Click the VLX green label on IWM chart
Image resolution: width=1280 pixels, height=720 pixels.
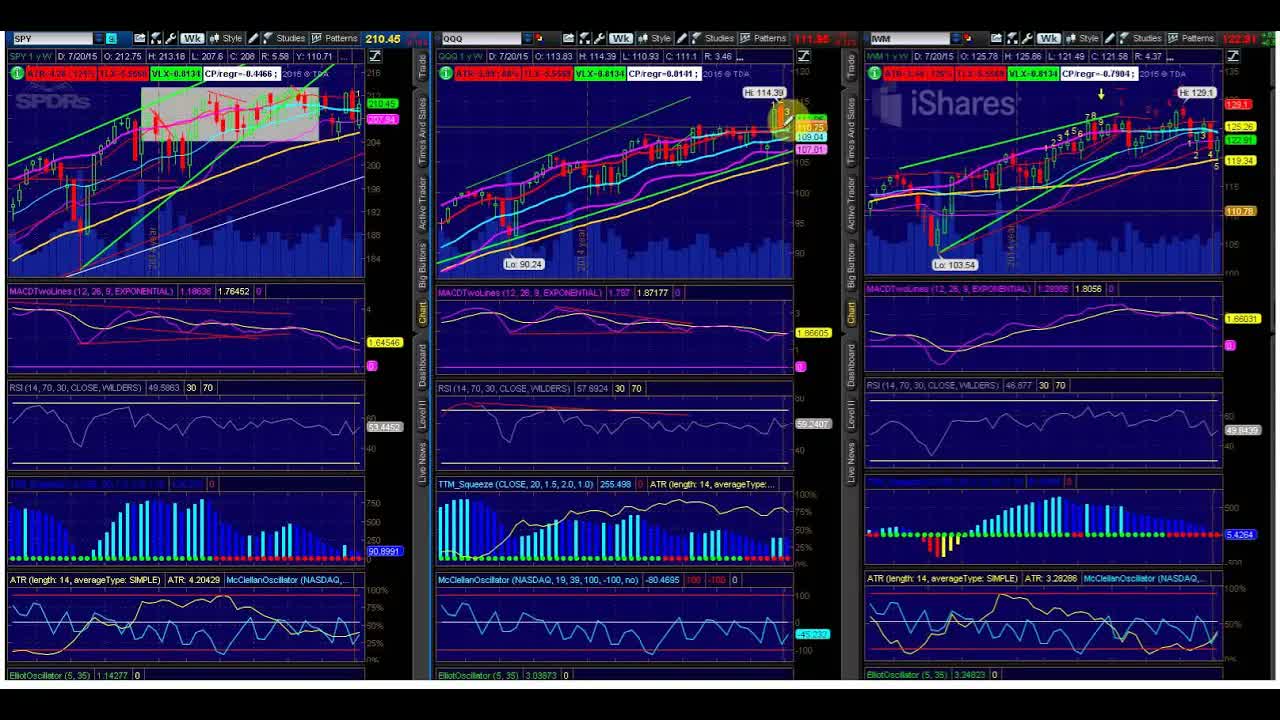(1033, 73)
